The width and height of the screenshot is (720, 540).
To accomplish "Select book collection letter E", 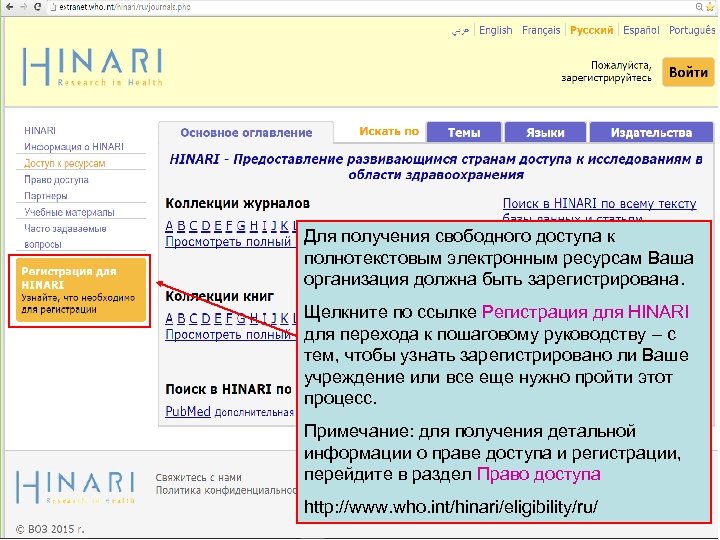I will coord(218,318).
